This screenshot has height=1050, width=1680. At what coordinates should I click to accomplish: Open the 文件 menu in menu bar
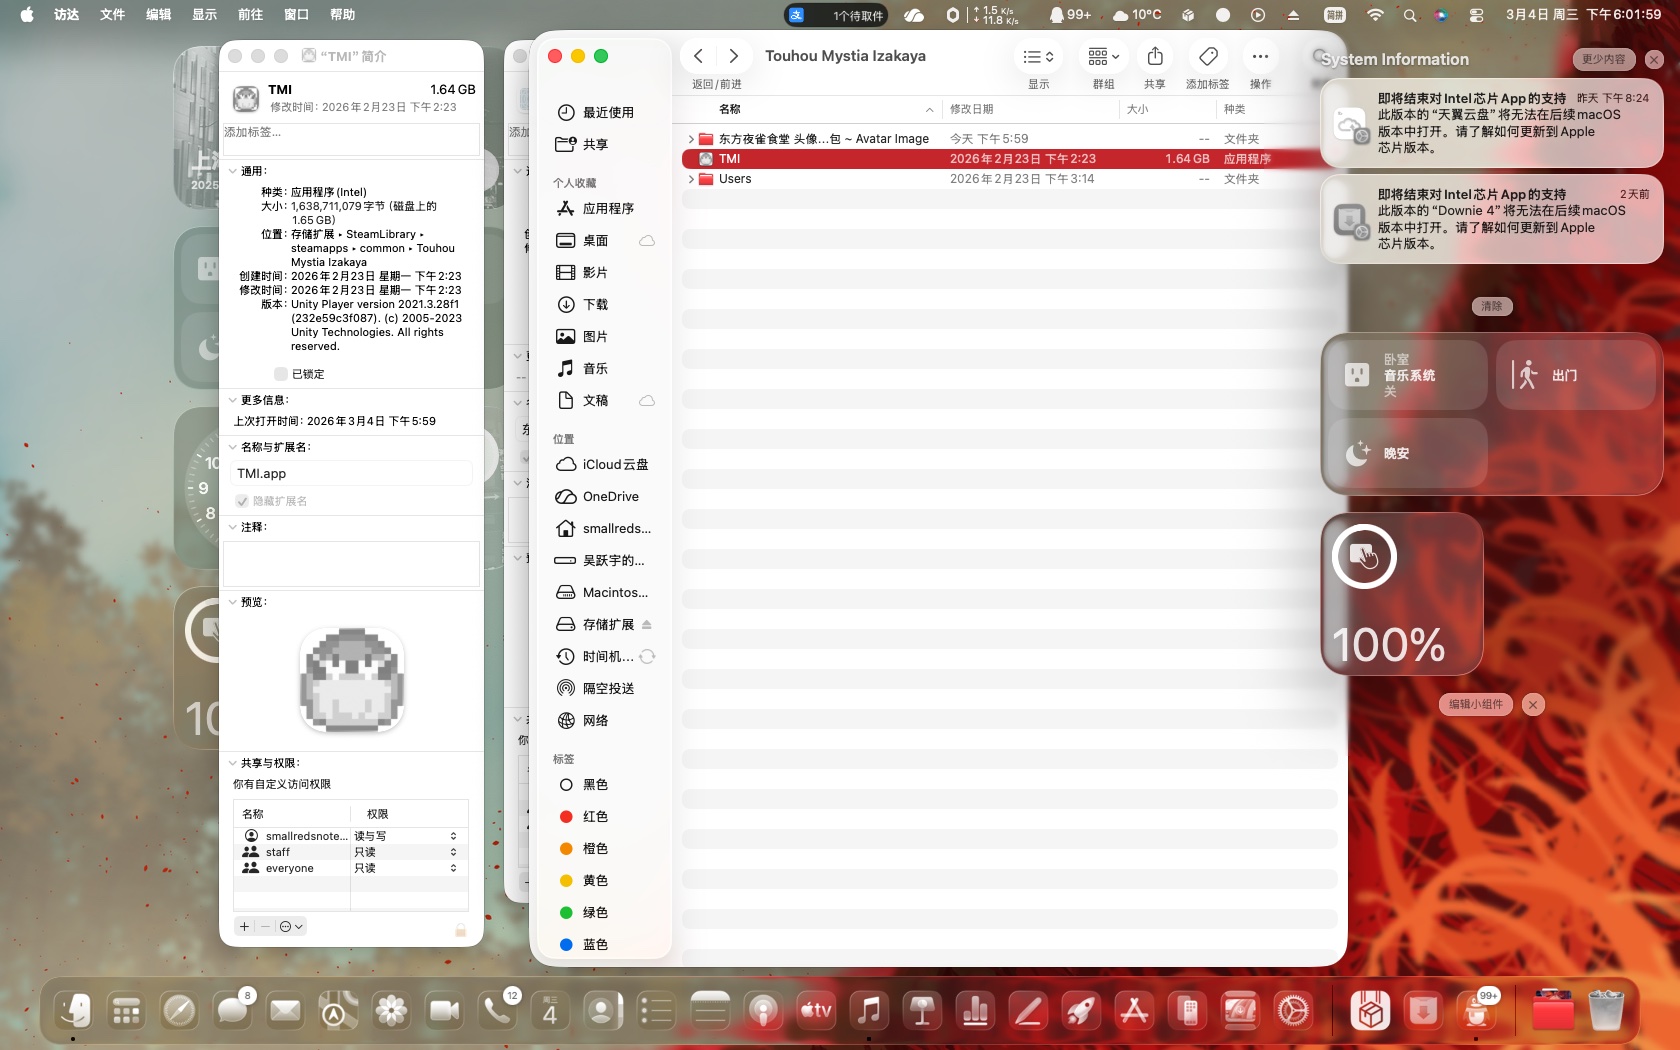(112, 14)
